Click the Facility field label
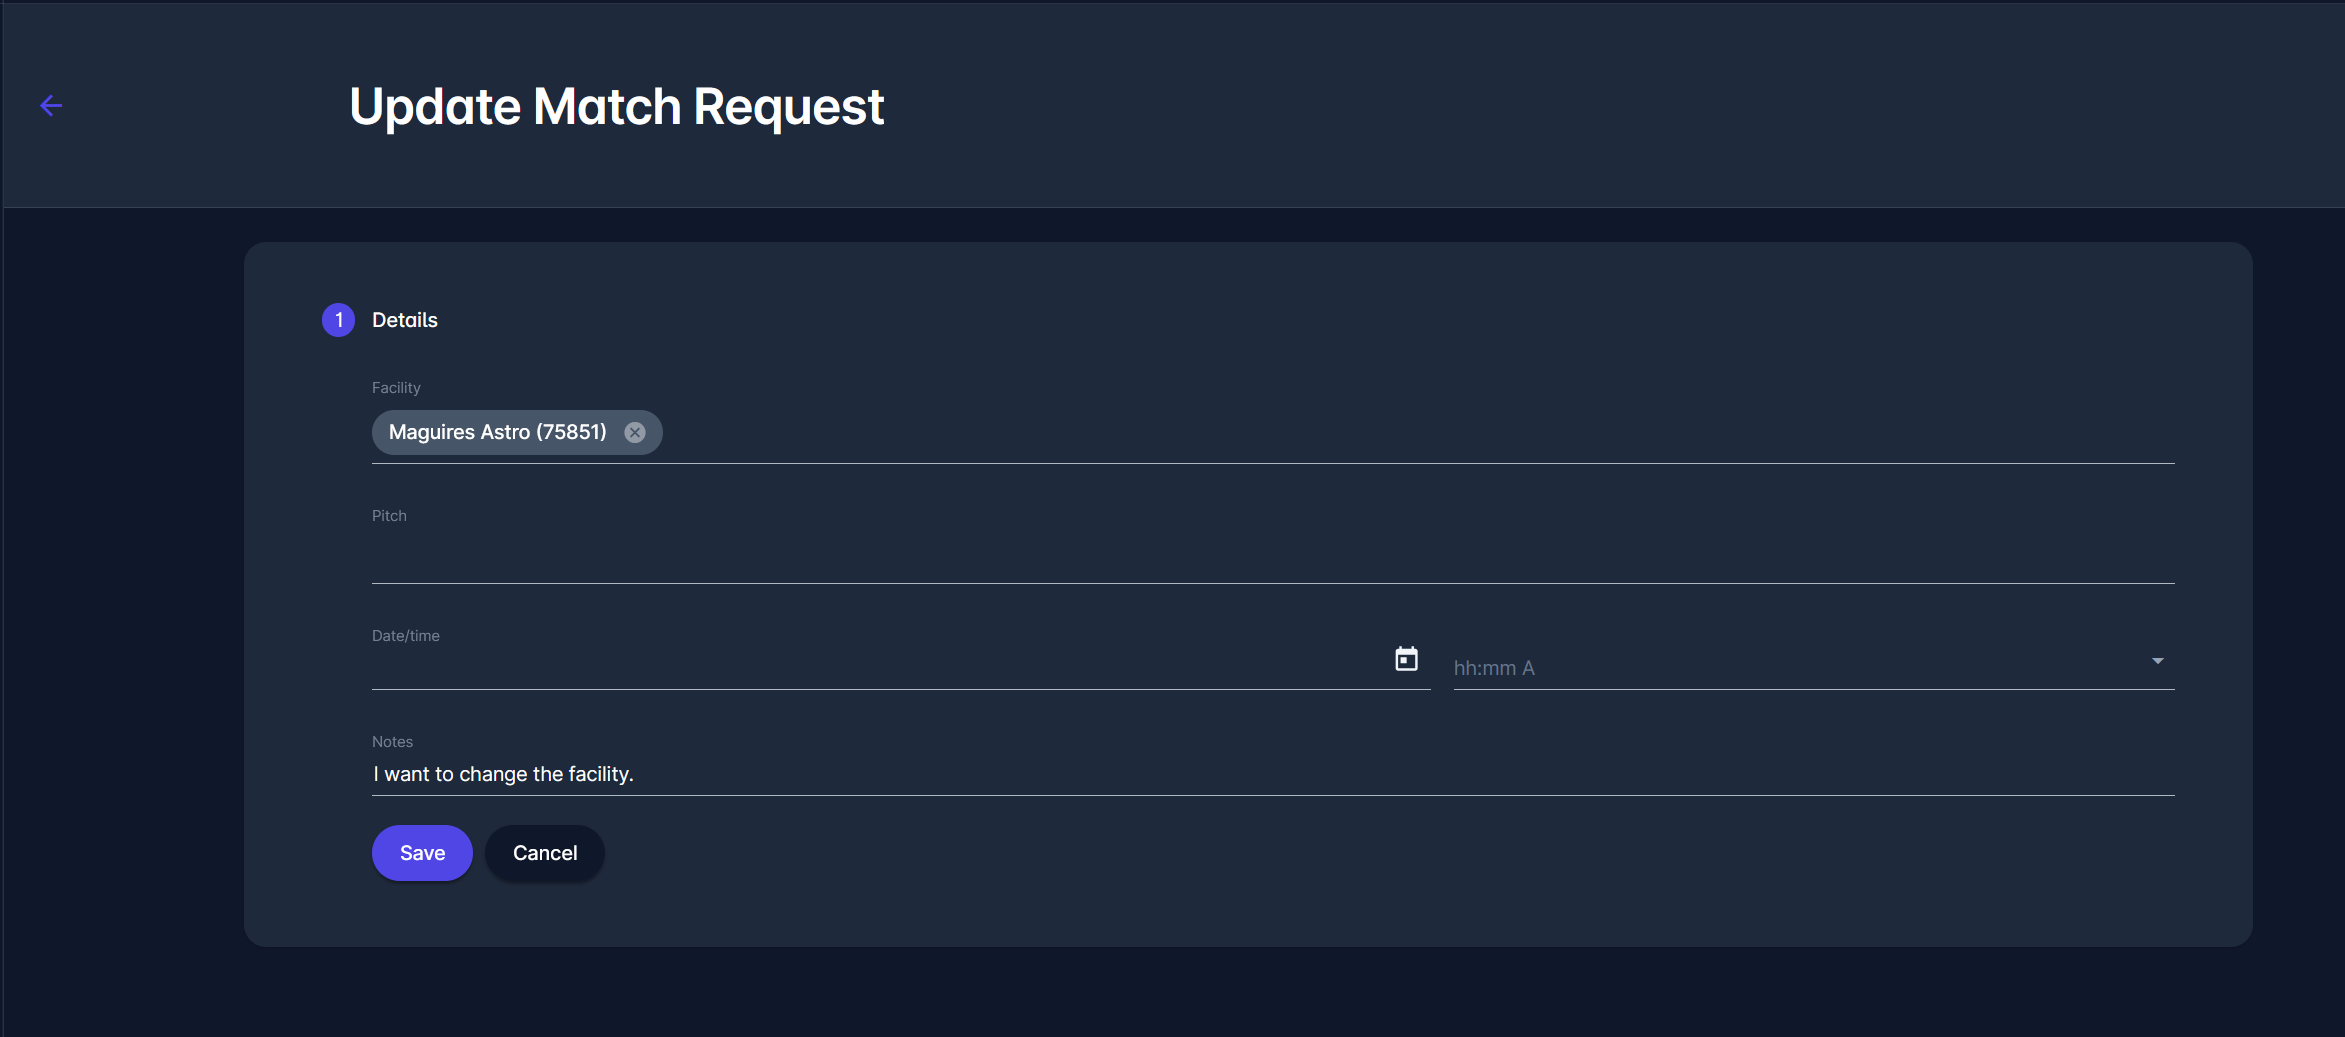The image size is (2345, 1037). coord(396,388)
